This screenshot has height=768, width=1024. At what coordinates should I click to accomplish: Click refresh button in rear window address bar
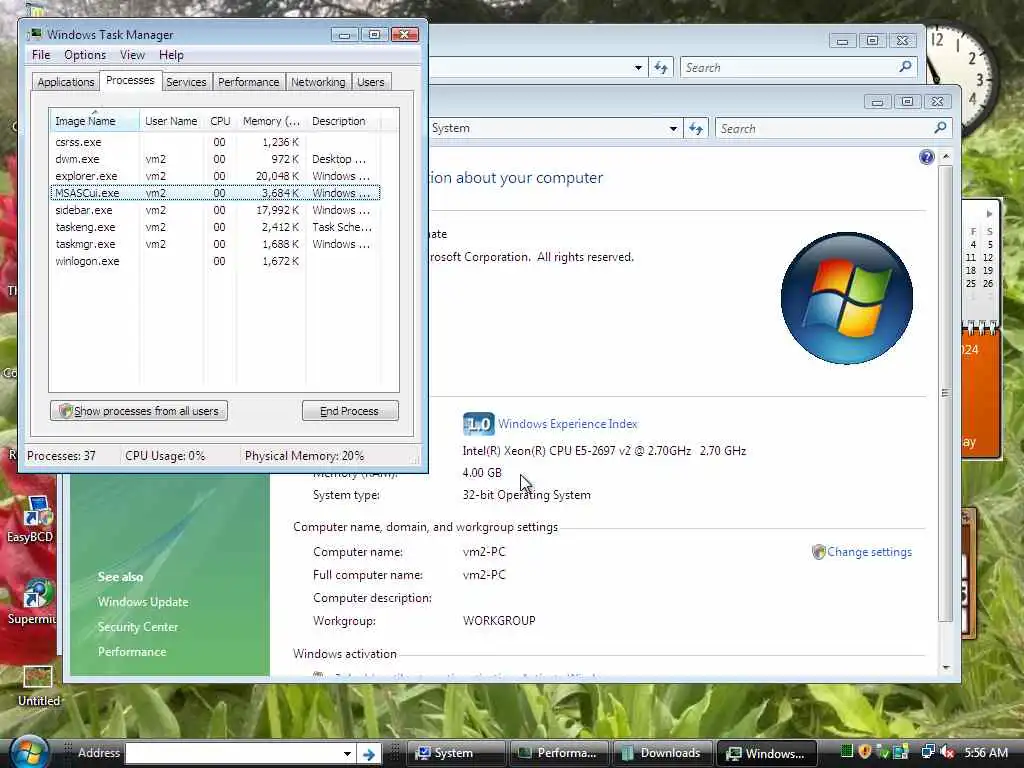(x=661, y=68)
